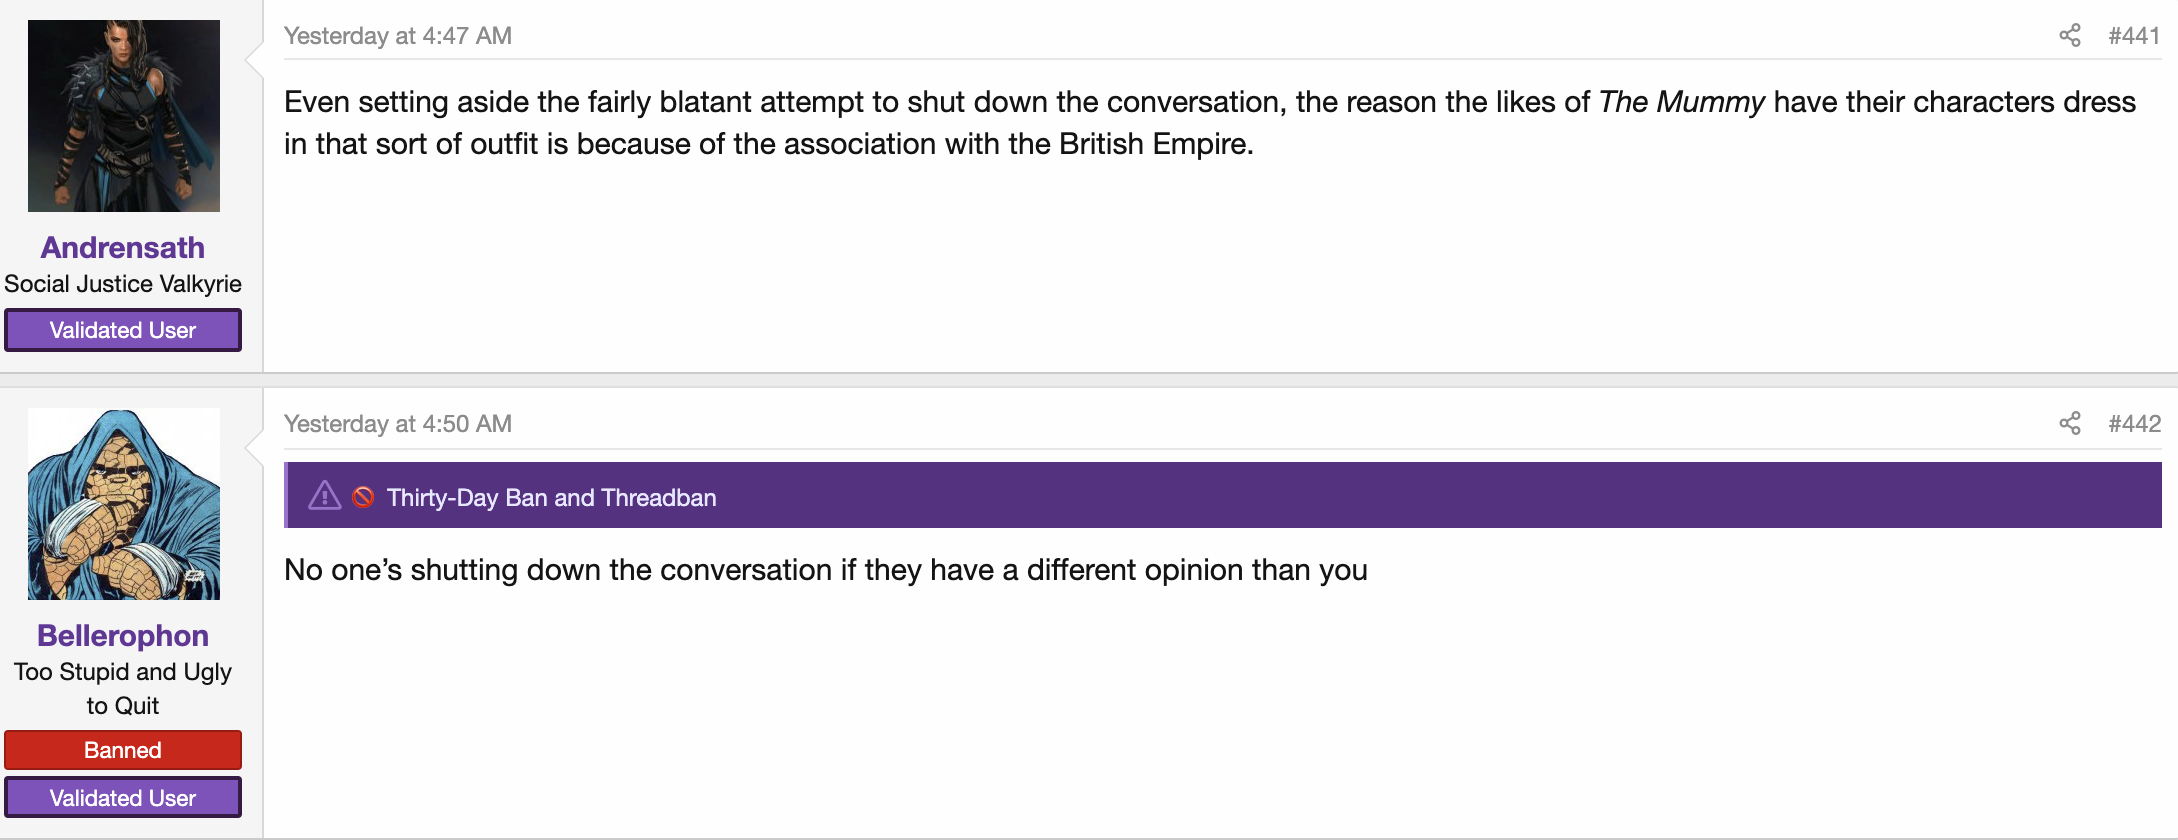The width and height of the screenshot is (2178, 840).
Task: Open Bellerophon's profile via username
Action: click(123, 635)
